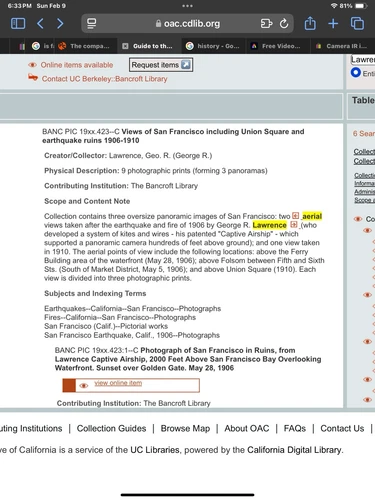
Task: Select the 'Entire' radio button in search
Action: tap(356, 73)
